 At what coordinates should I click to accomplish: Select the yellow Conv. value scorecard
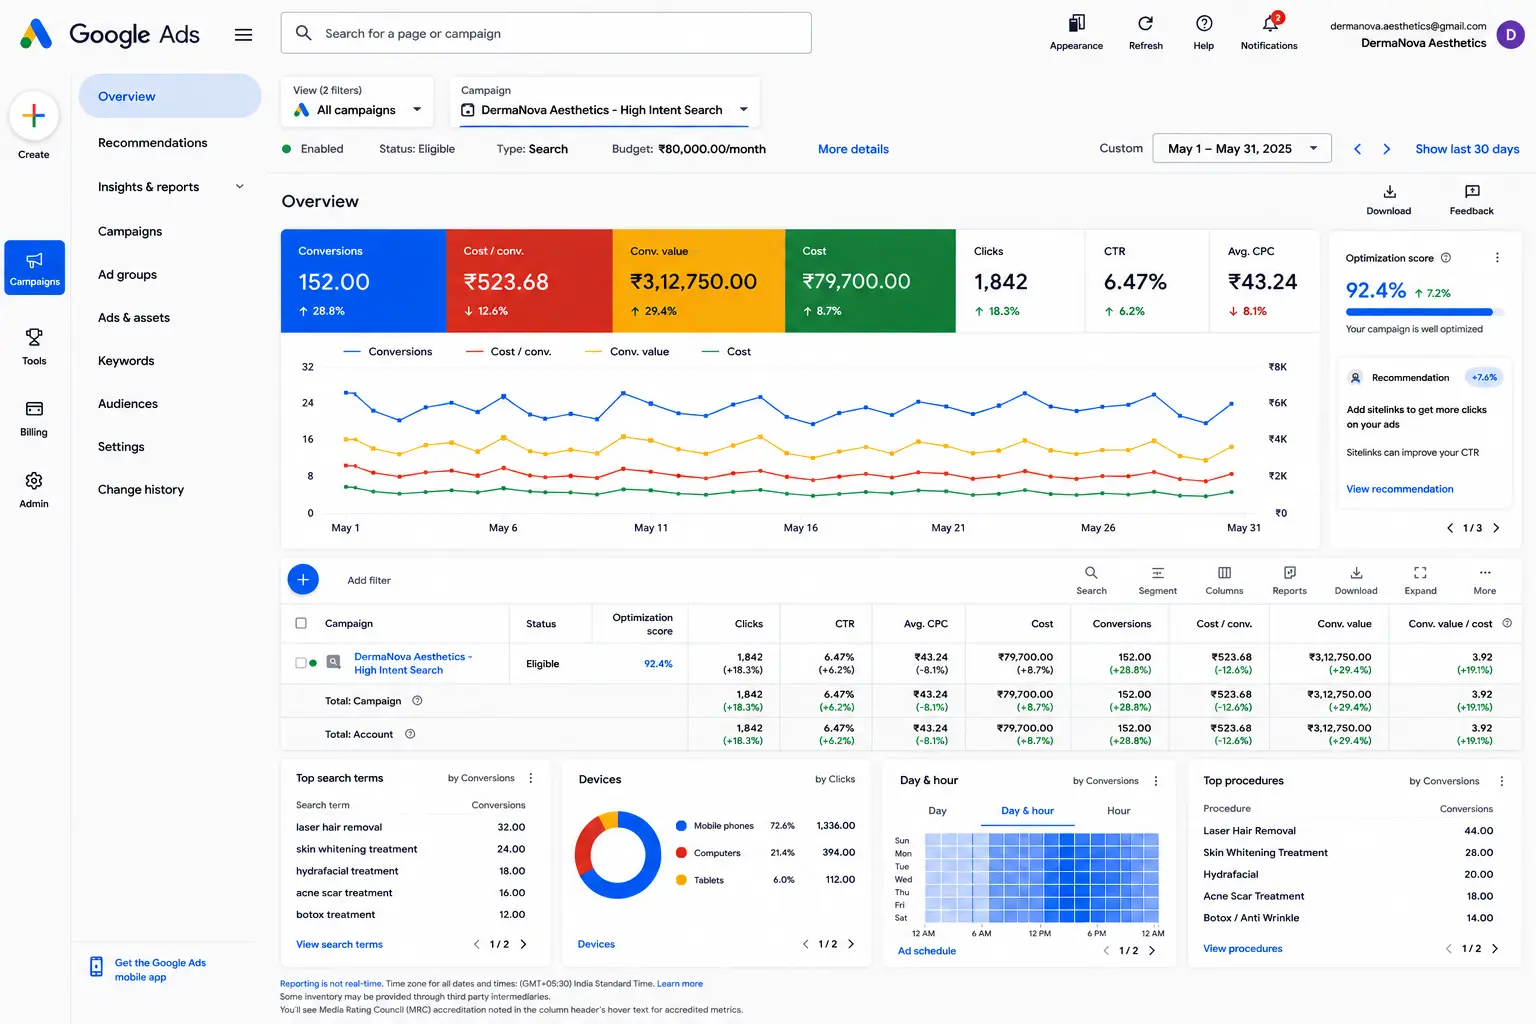tap(699, 281)
